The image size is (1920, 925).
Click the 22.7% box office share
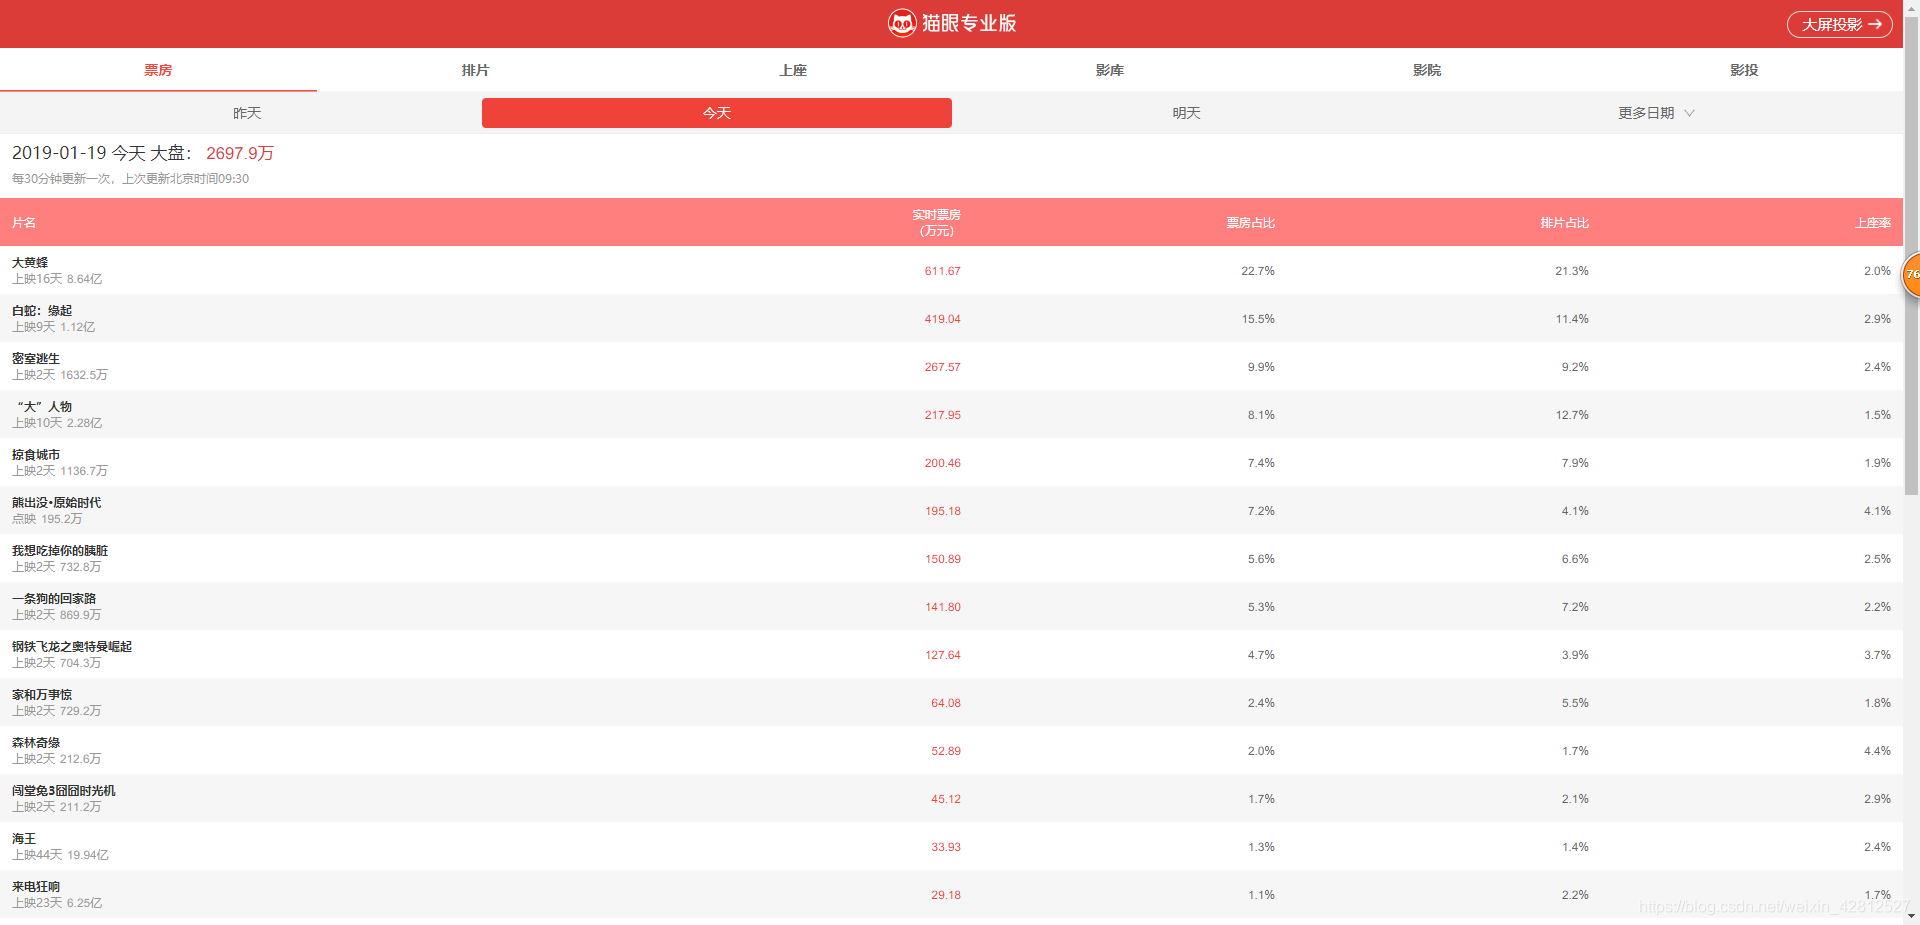pyautogui.click(x=1258, y=271)
